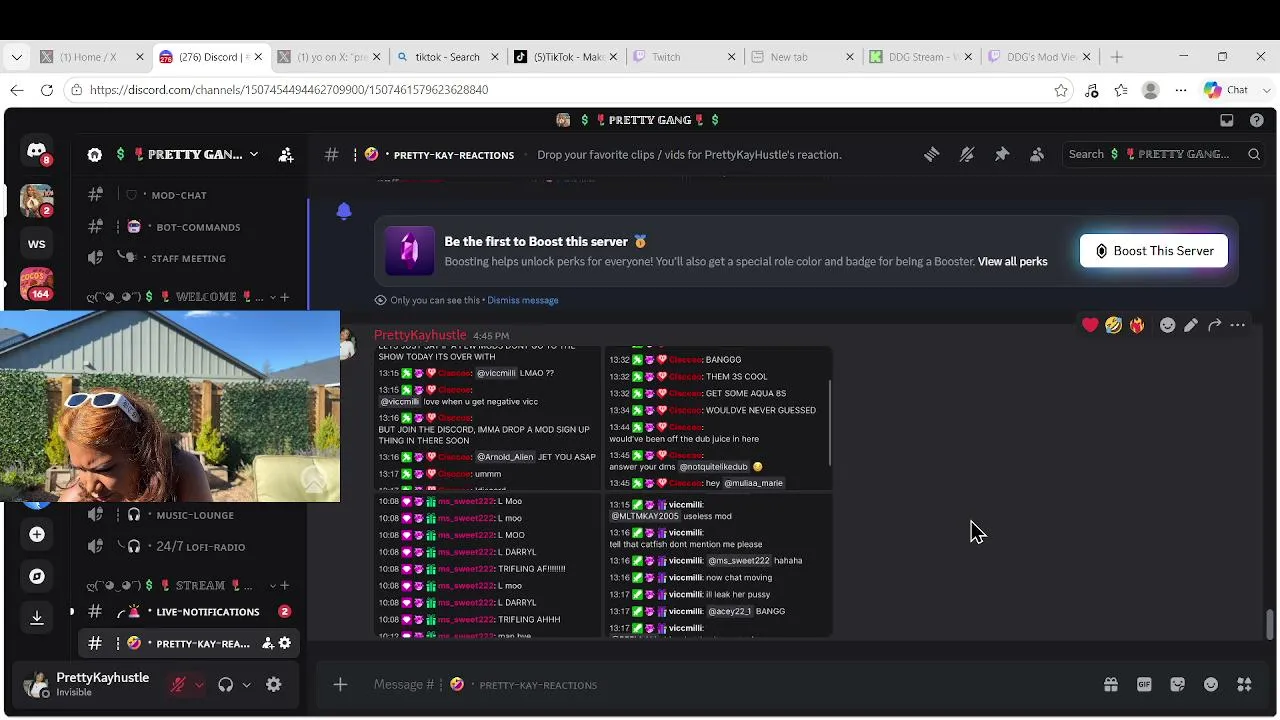Image resolution: width=1280 pixels, height=720 pixels.
Task: Toggle channel notification mute bell
Action: (x=966, y=154)
